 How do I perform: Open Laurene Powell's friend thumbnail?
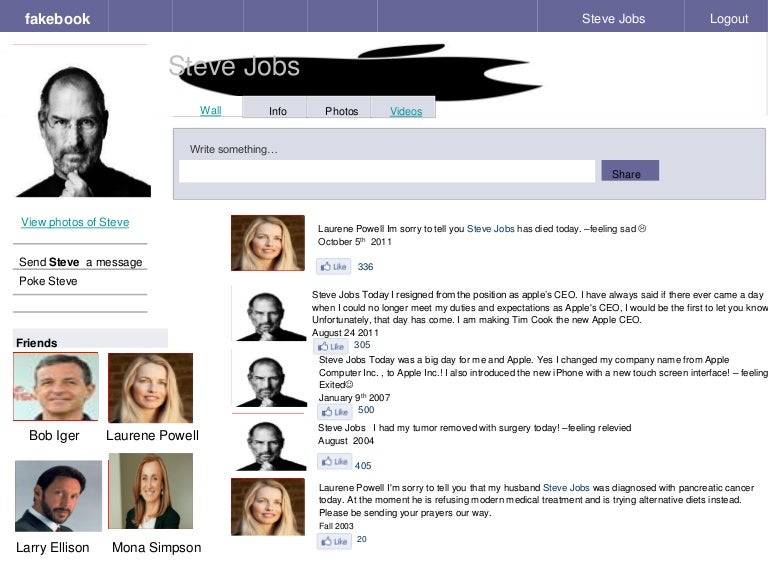pyautogui.click(x=150, y=388)
